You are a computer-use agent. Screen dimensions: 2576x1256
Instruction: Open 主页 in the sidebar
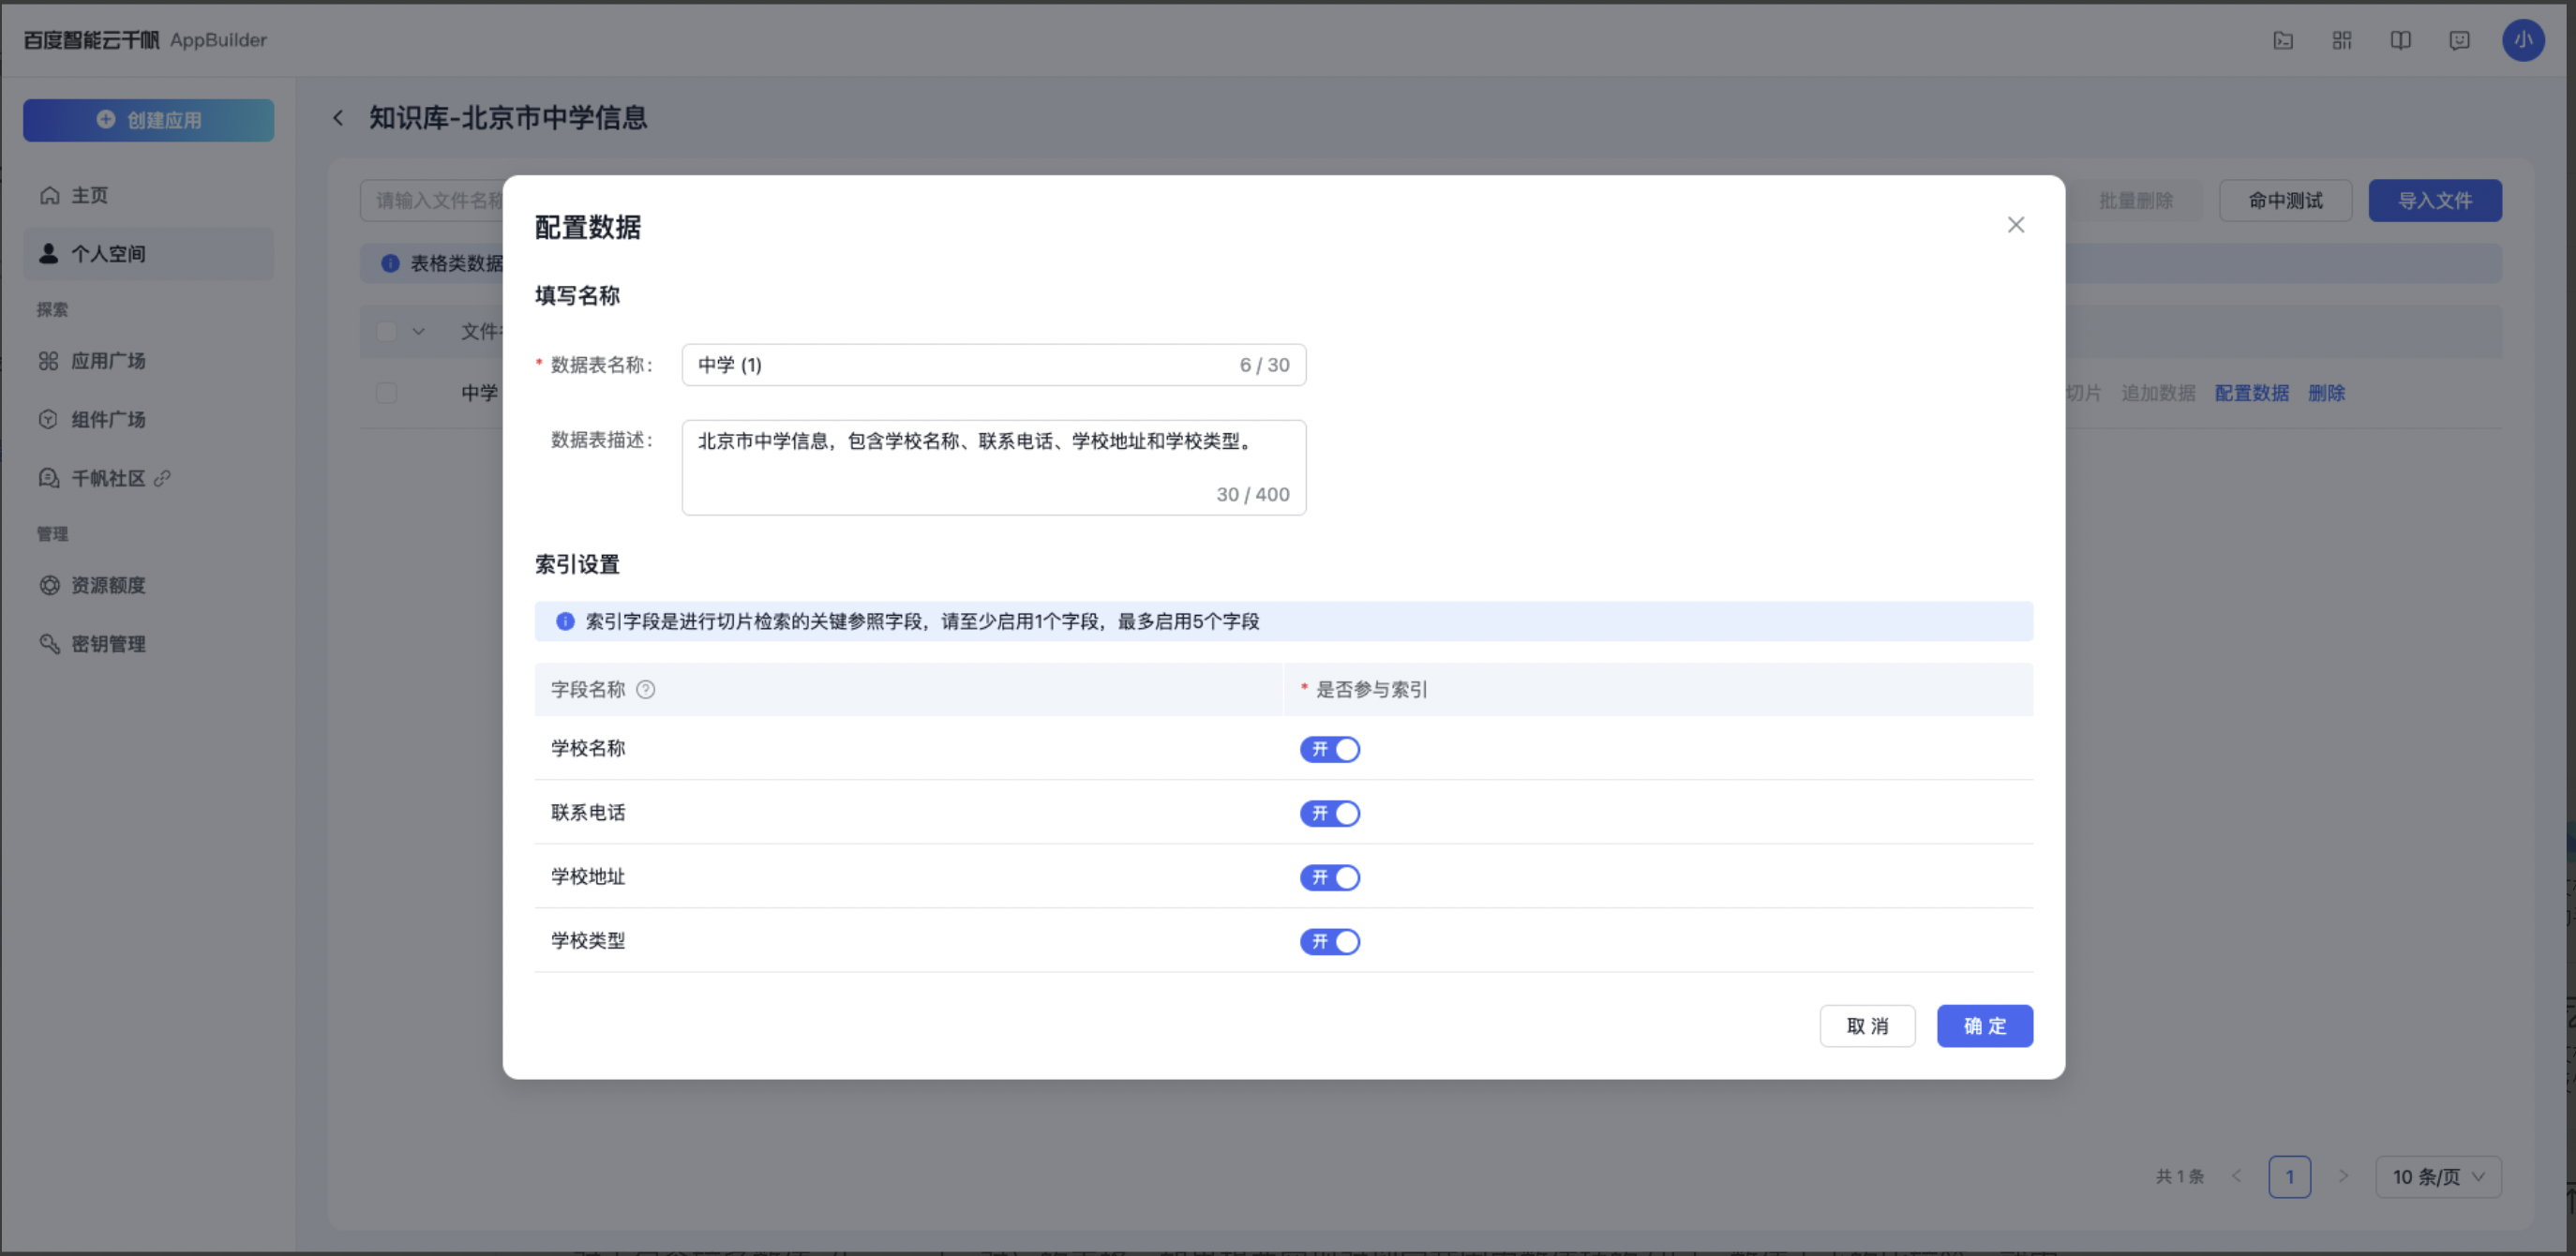point(149,195)
